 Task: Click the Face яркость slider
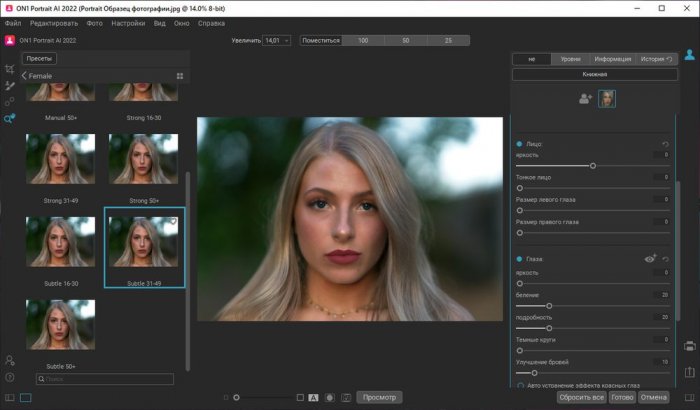593,165
